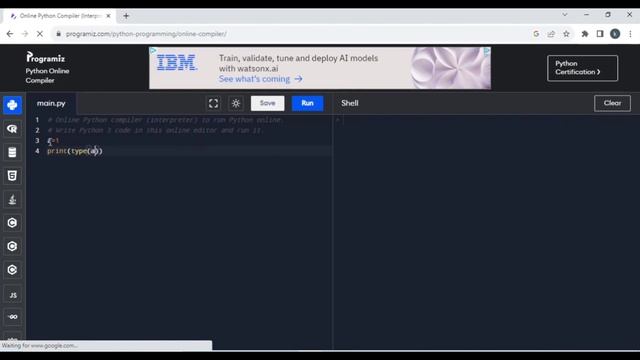The image size is (640, 360).
Task: Select the Python language icon in sidebar
Action: 12,105
